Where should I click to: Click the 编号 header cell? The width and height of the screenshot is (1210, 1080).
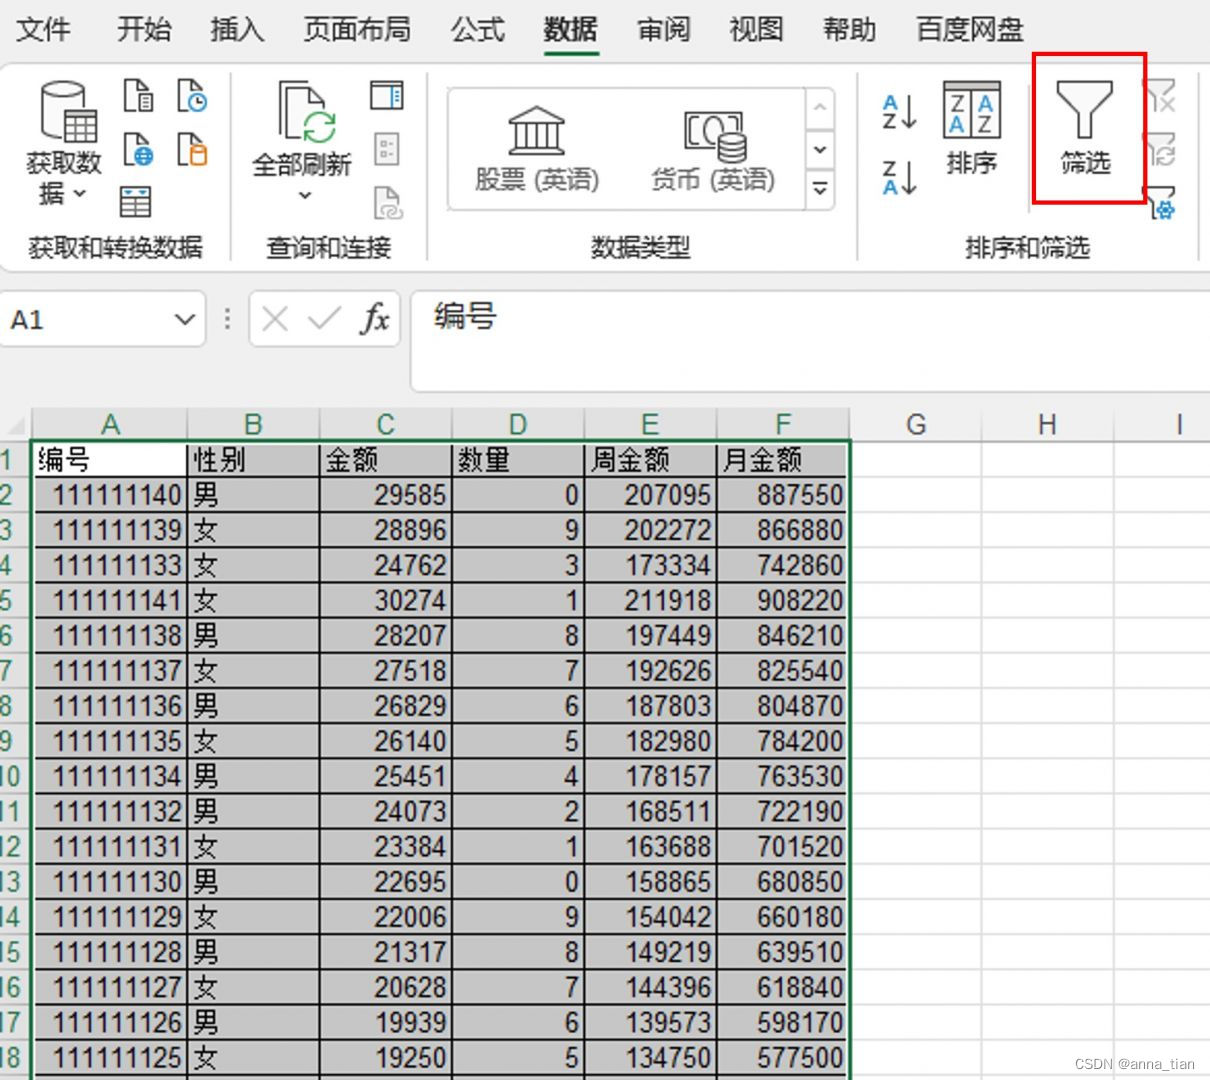[110, 459]
